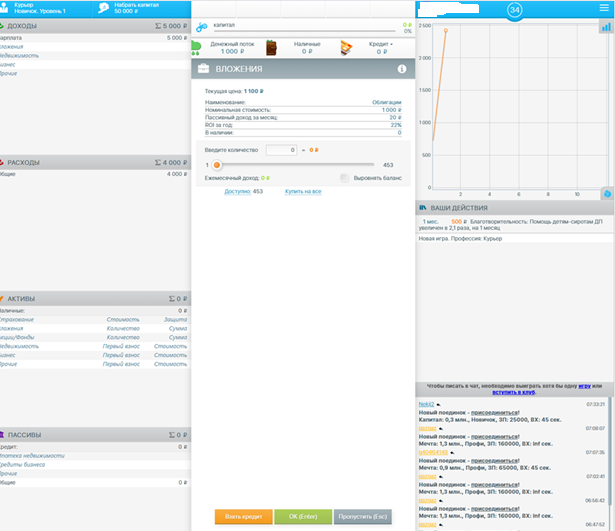615x531 pixels.
Task: Click the Текущая цена 1 100 ₽ text
Action: pyautogui.click(x=234, y=91)
